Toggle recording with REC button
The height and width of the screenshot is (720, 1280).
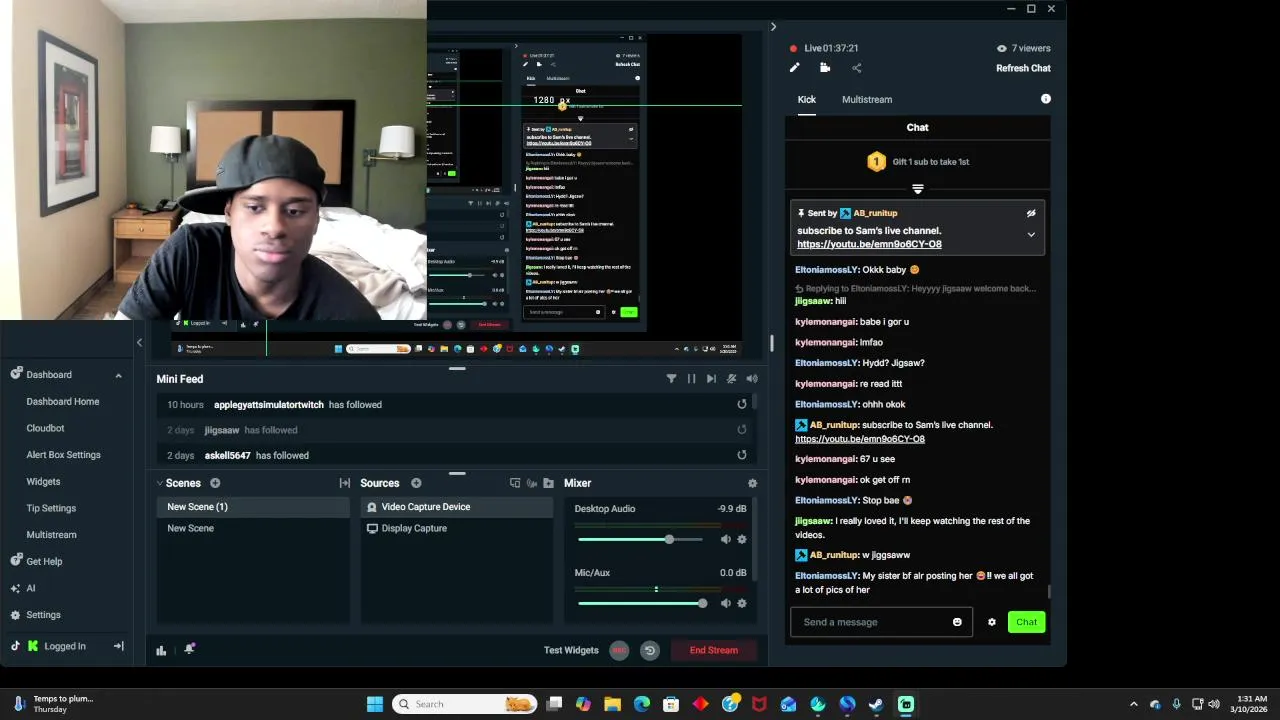click(619, 650)
